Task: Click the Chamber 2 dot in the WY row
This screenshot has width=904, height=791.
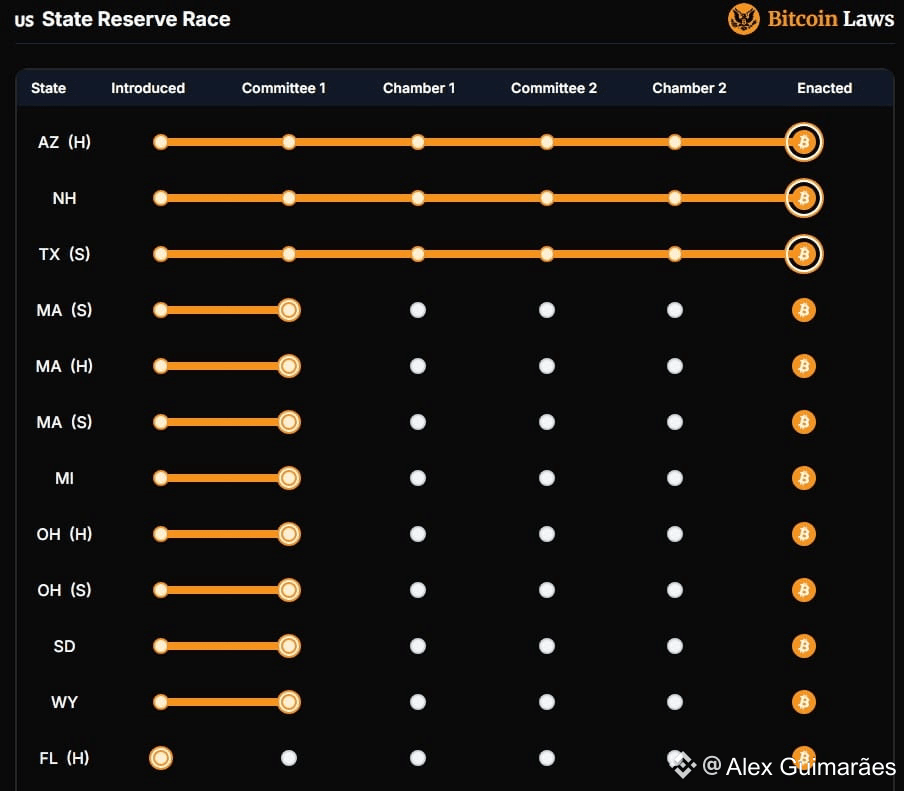Action: pyautogui.click(x=675, y=702)
